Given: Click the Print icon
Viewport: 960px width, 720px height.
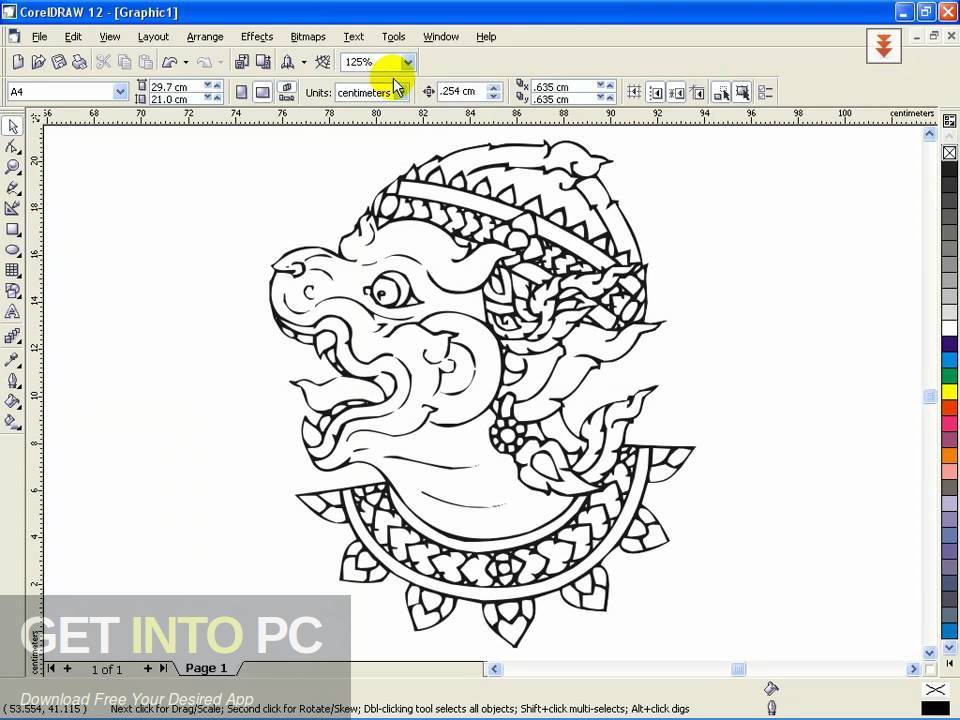Looking at the screenshot, I should tap(79, 61).
